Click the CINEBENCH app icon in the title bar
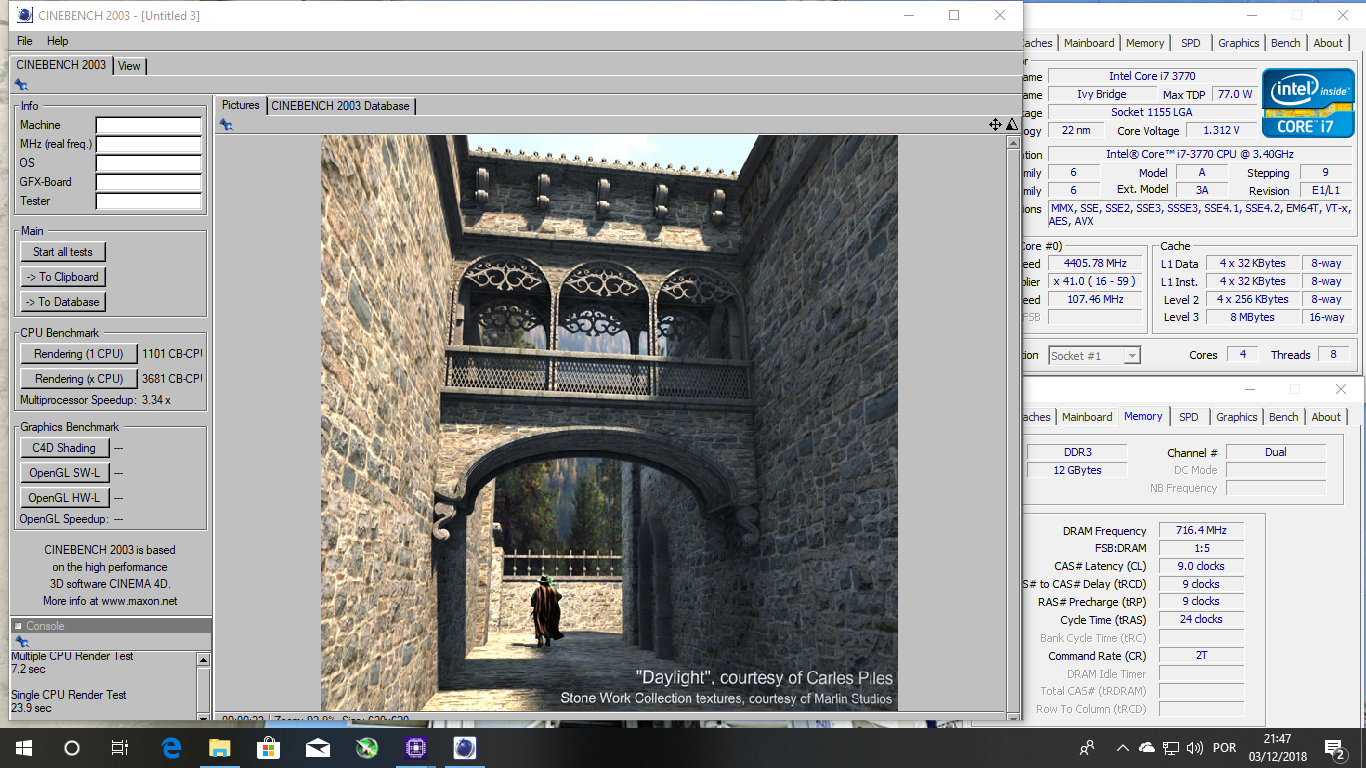The height and width of the screenshot is (768, 1366). pyautogui.click(x=24, y=15)
